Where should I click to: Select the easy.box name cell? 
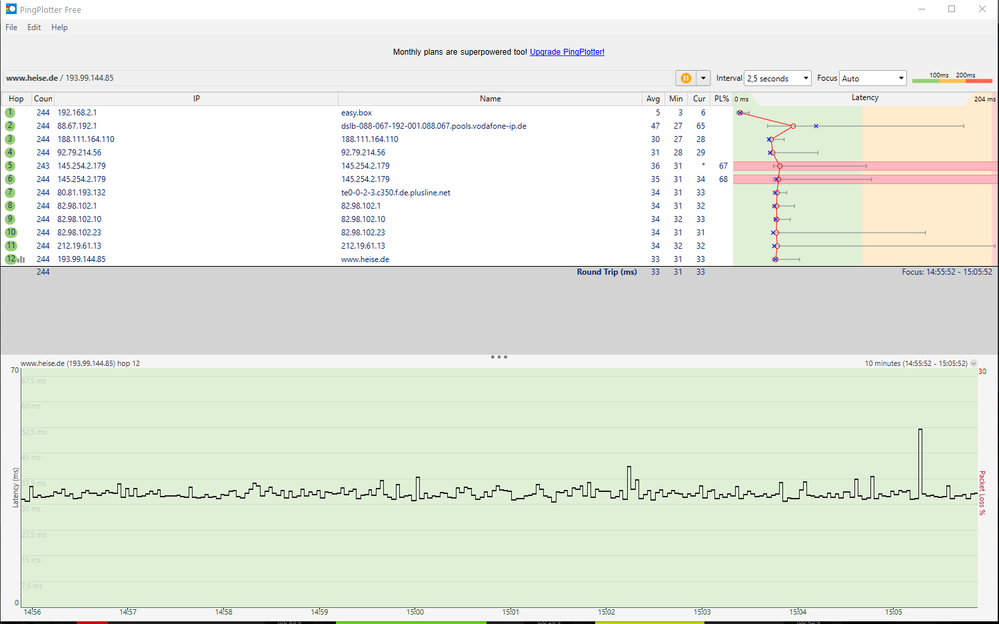356,113
